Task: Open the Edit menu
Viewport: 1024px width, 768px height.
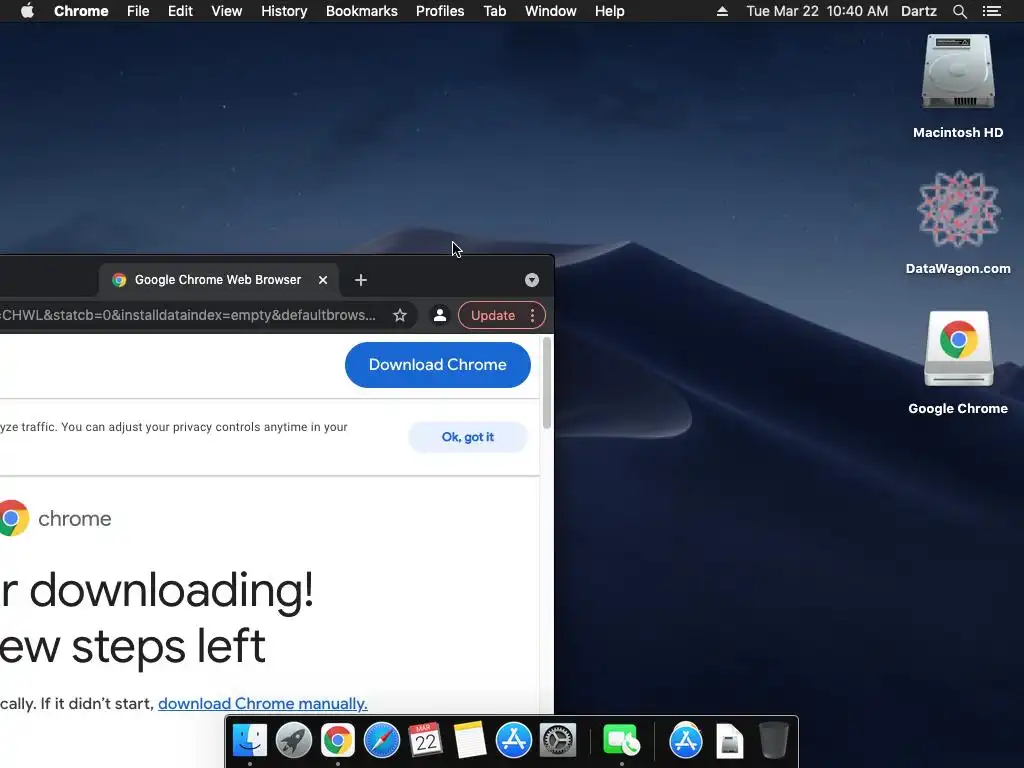Action: point(180,11)
